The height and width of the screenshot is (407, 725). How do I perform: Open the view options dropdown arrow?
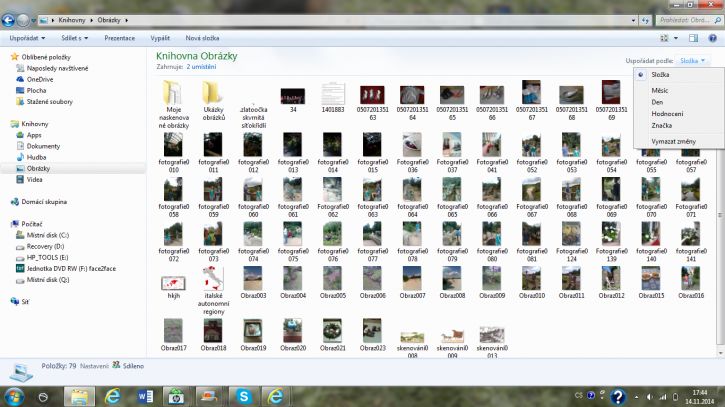click(676, 38)
